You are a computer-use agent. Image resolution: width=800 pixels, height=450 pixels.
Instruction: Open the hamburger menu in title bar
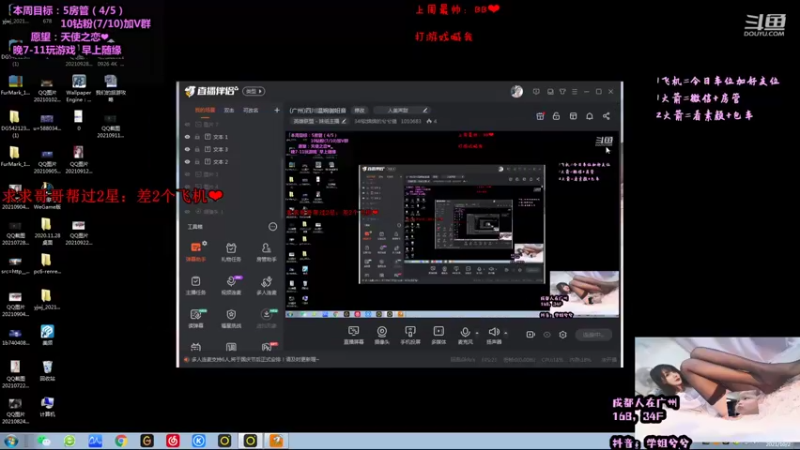[x=574, y=92]
